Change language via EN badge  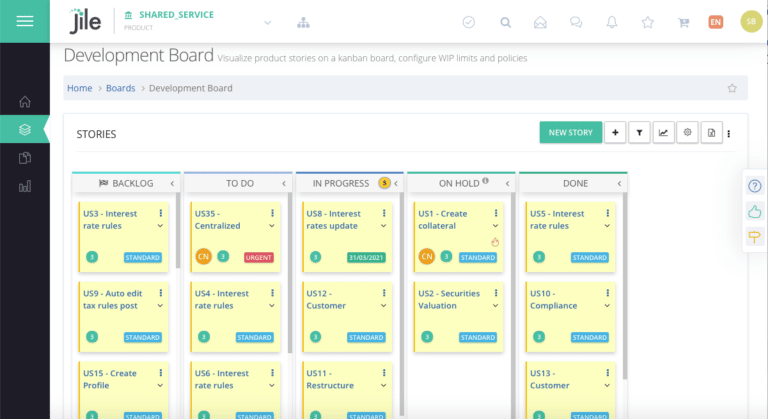716,22
